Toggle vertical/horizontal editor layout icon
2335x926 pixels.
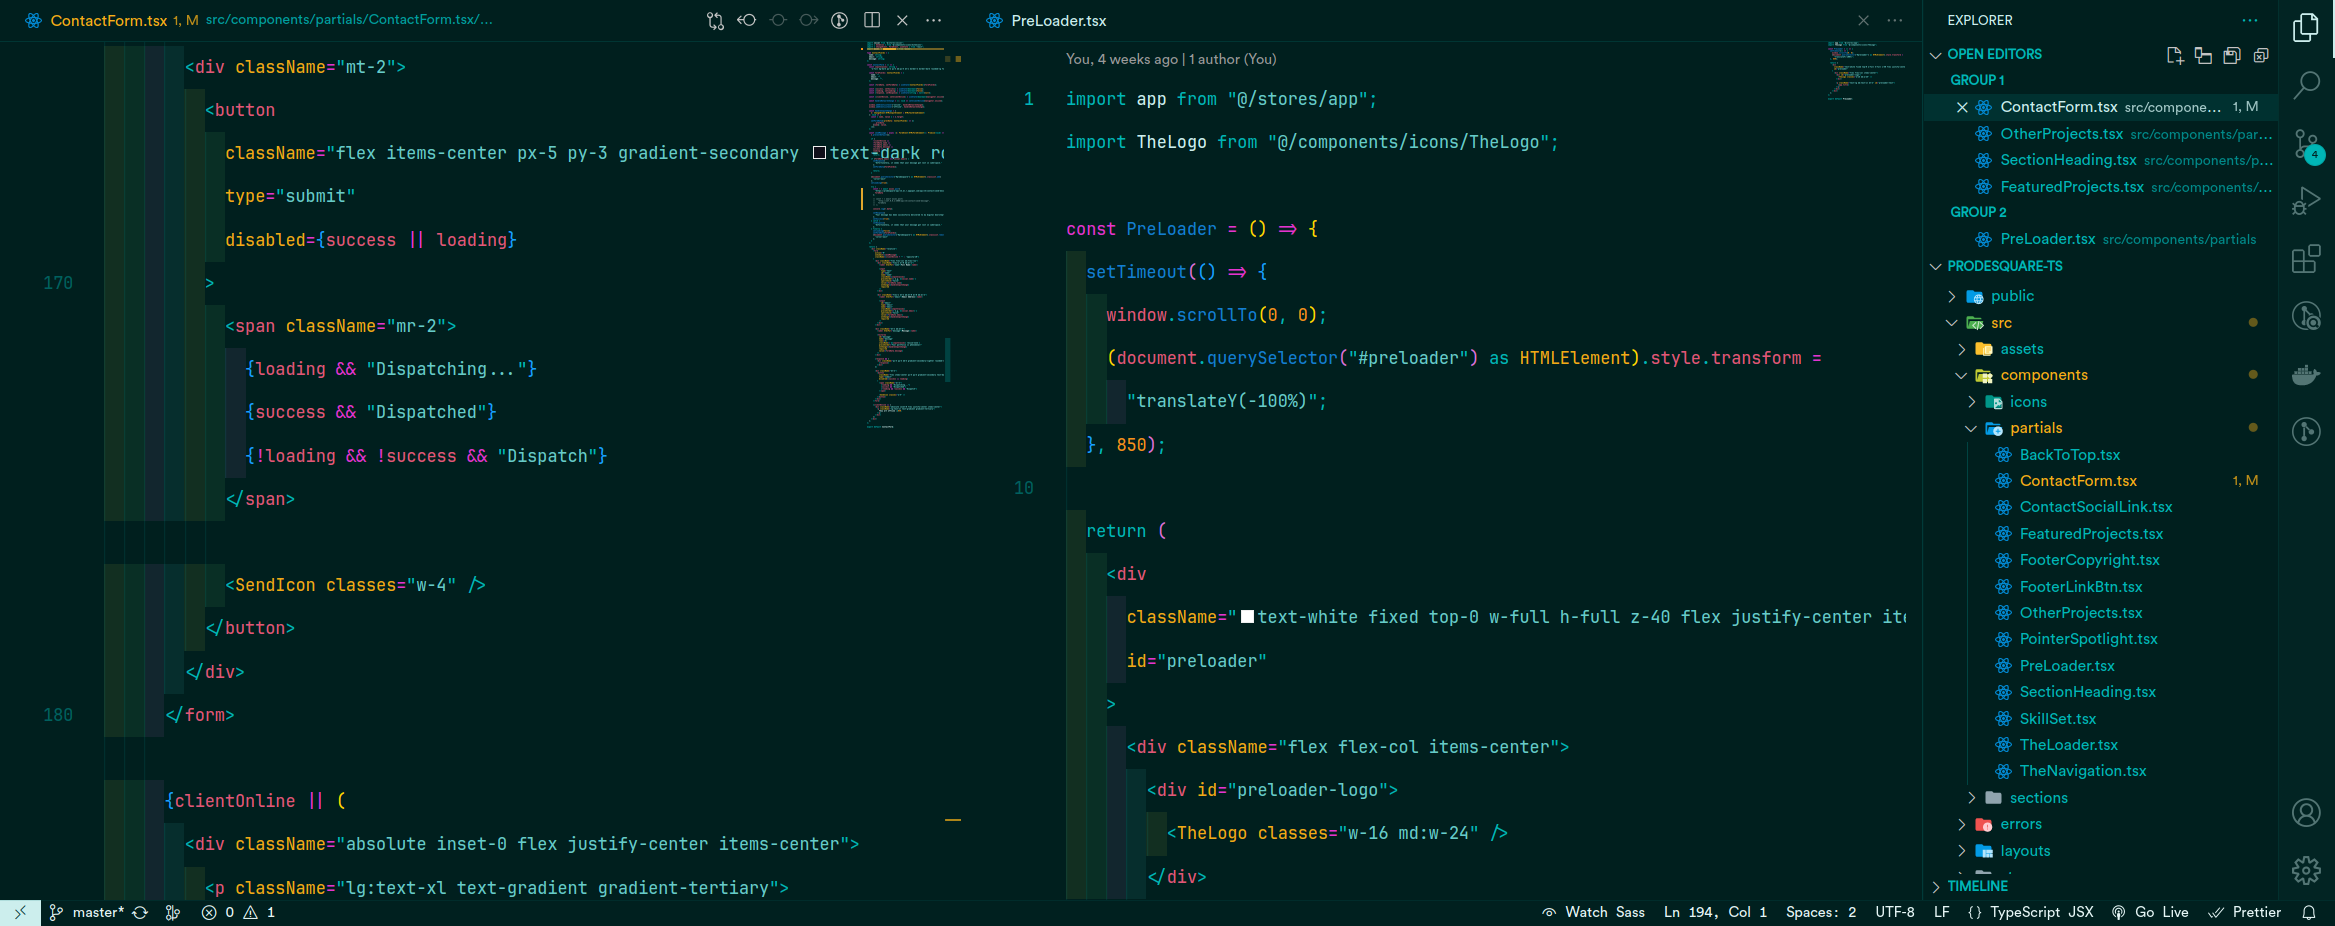(2203, 55)
